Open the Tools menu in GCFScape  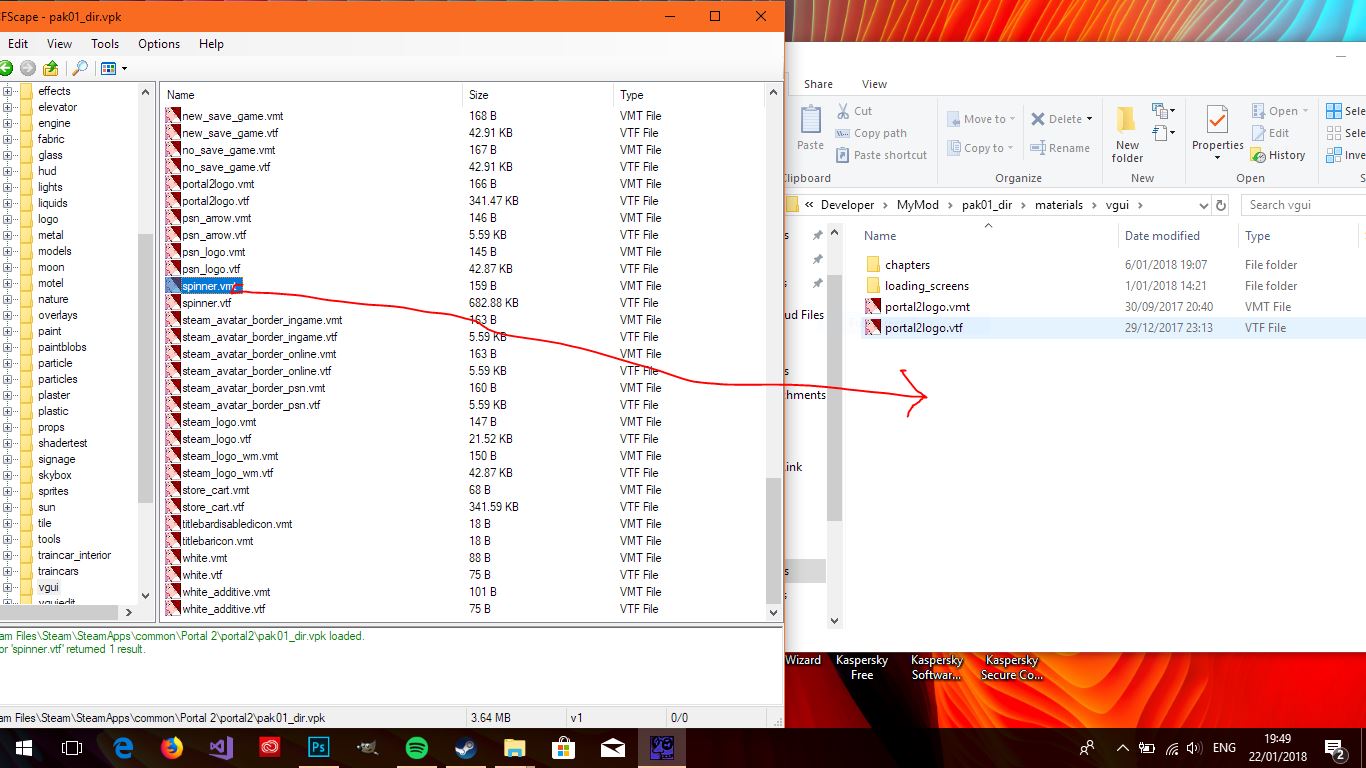[x=105, y=44]
